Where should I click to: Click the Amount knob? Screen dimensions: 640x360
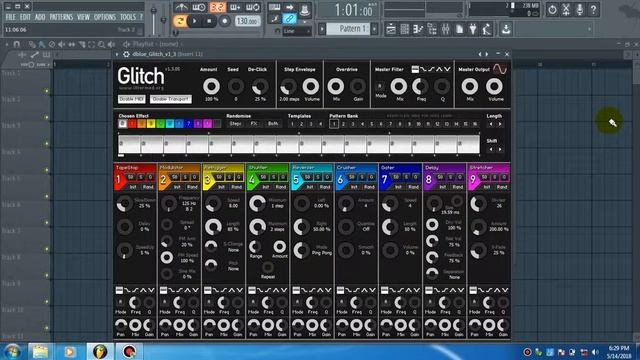coord(211,87)
